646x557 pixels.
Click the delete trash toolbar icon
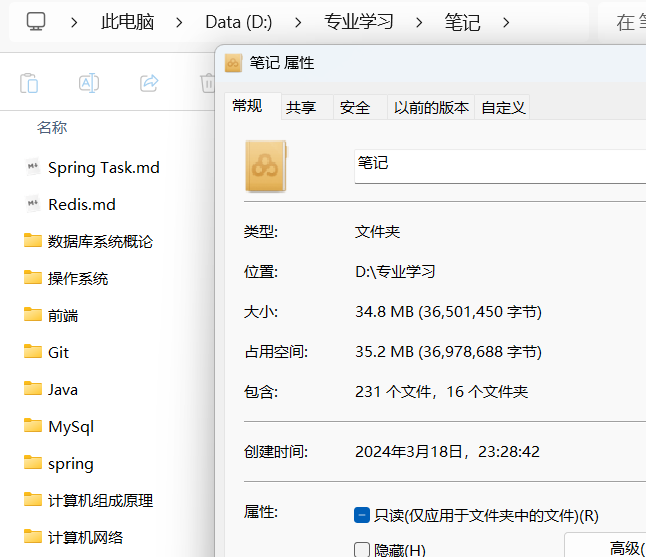pos(208,83)
